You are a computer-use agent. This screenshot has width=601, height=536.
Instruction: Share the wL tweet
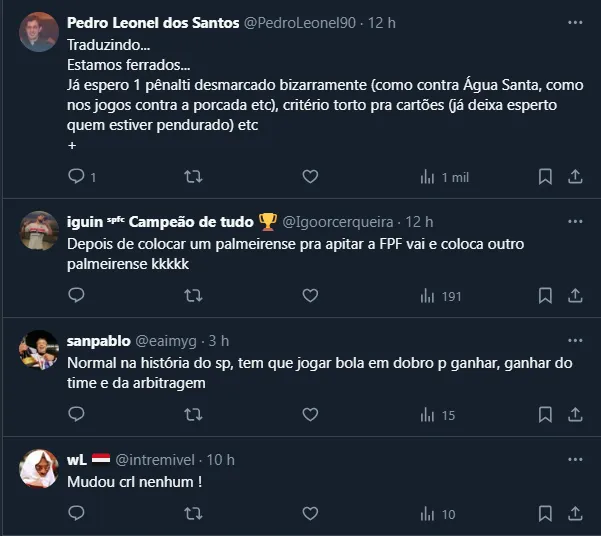point(575,514)
